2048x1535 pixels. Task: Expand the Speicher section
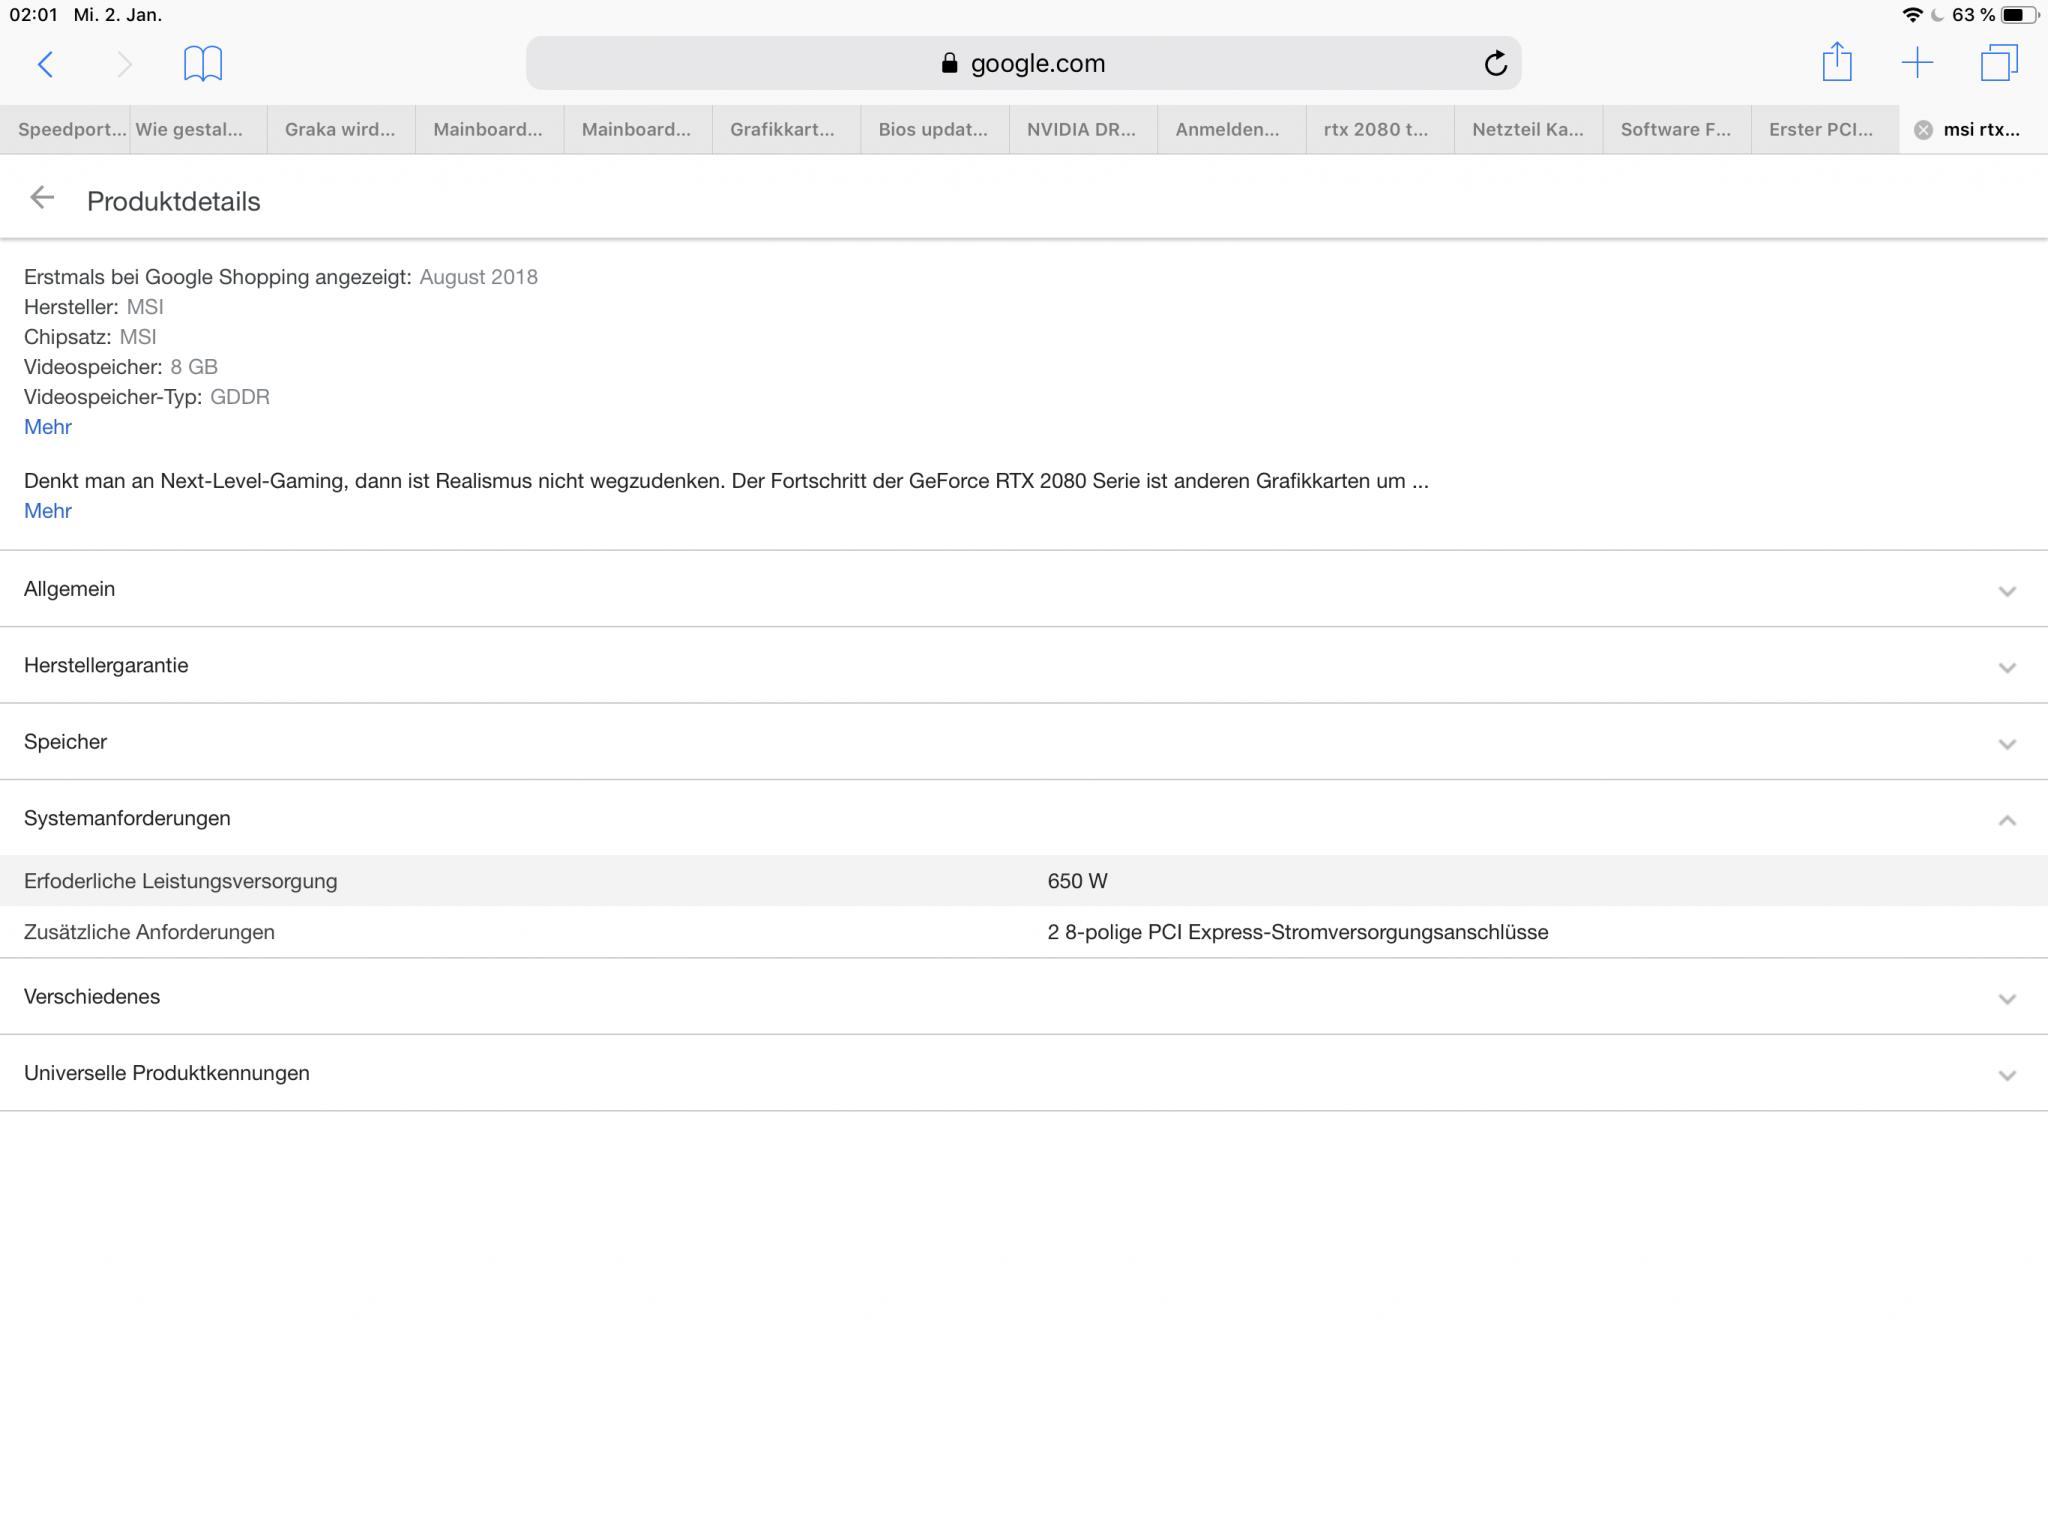coord(1024,742)
